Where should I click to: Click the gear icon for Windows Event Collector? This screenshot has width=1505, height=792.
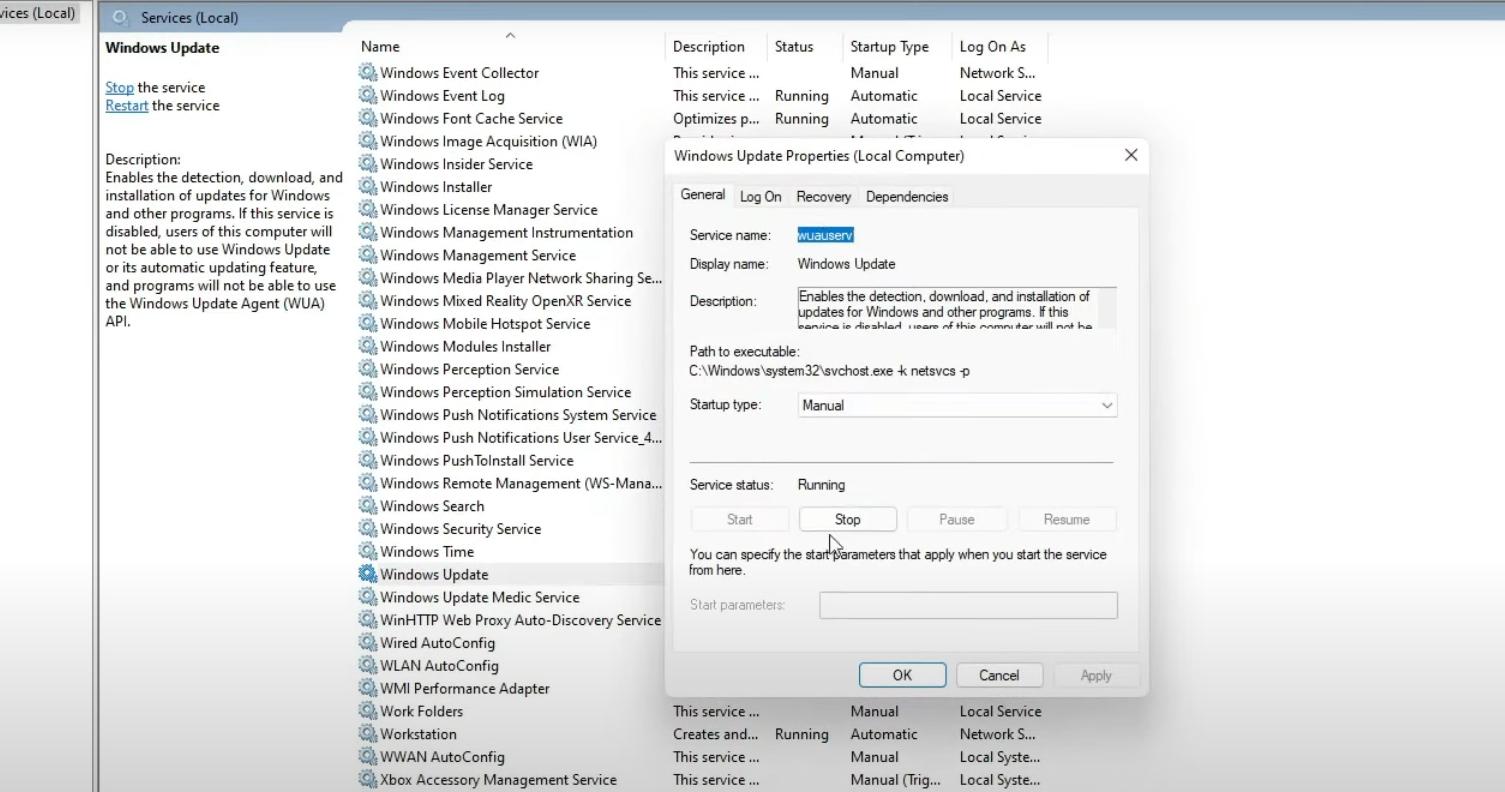pyautogui.click(x=367, y=72)
